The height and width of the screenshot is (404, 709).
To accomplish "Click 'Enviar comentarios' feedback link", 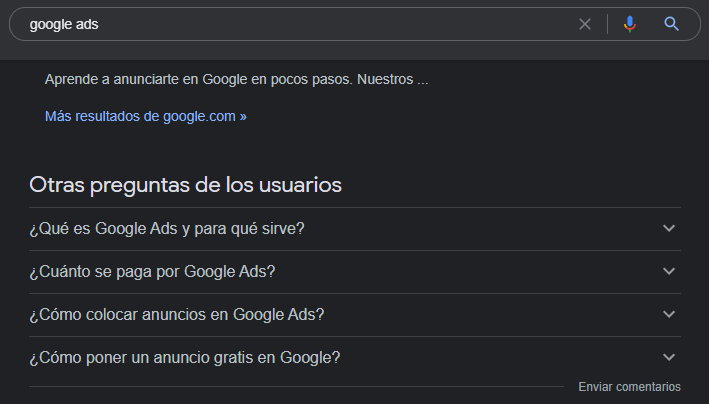I will pyautogui.click(x=629, y=387).
